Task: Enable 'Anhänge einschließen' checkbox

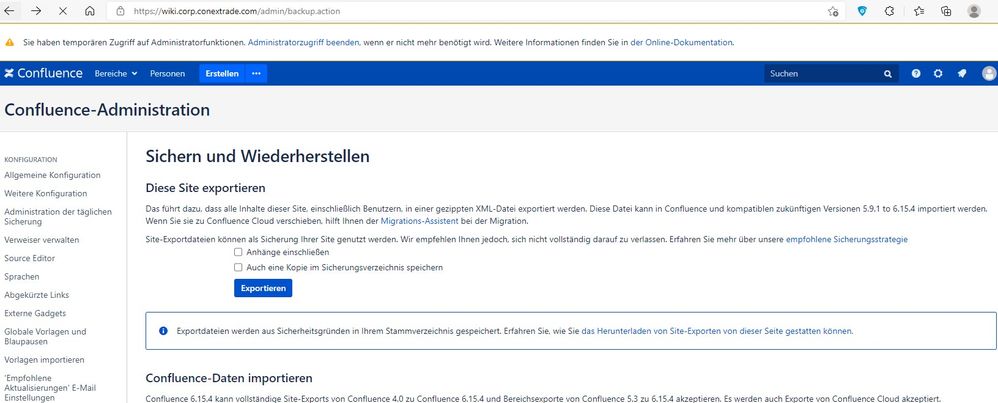Action: pyautogui.click(x=238, y=252)
